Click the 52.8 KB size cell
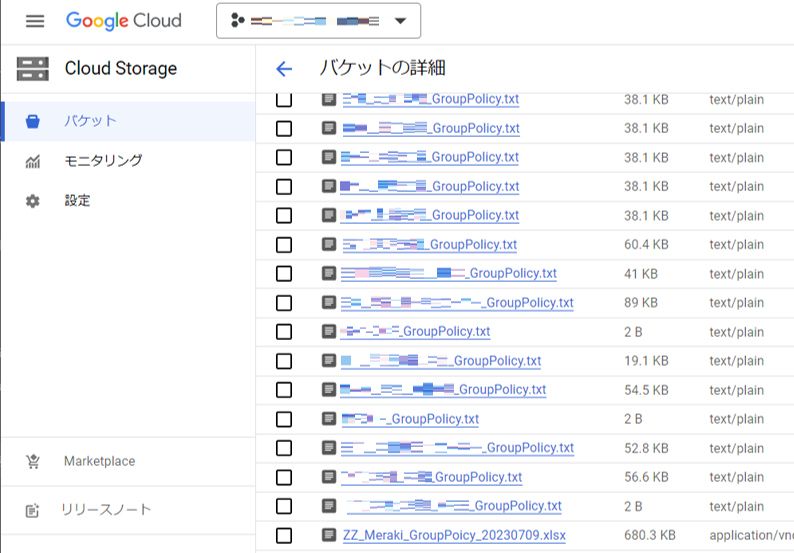The image size is (794, 553). 646,448
